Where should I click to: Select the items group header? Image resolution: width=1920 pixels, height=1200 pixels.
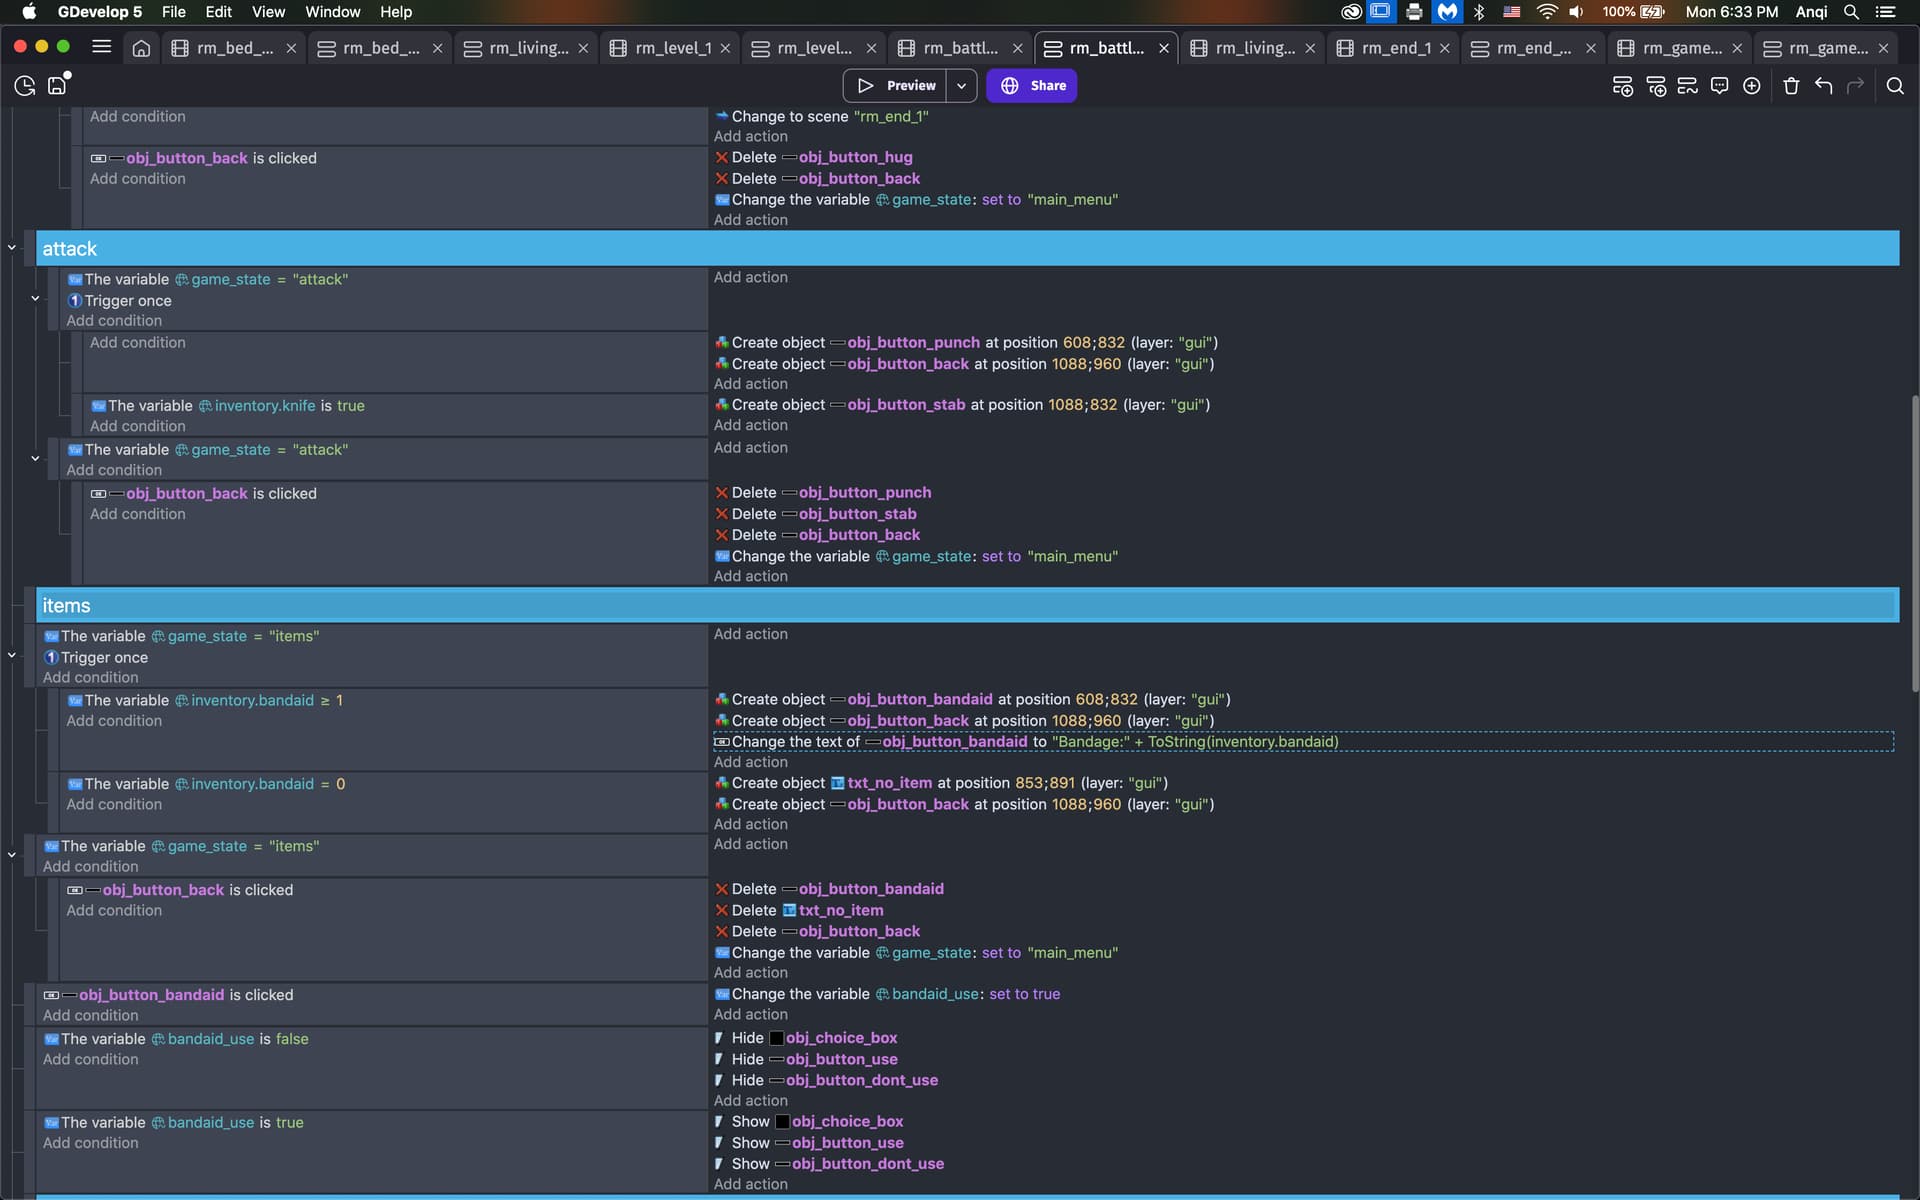tap(967, 606)
